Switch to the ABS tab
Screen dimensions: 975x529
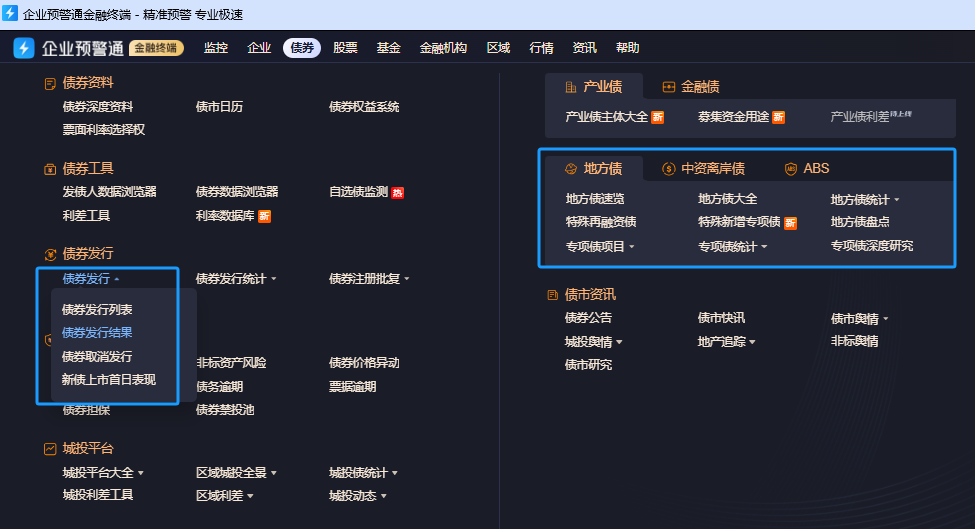click(x=806, y=168)
